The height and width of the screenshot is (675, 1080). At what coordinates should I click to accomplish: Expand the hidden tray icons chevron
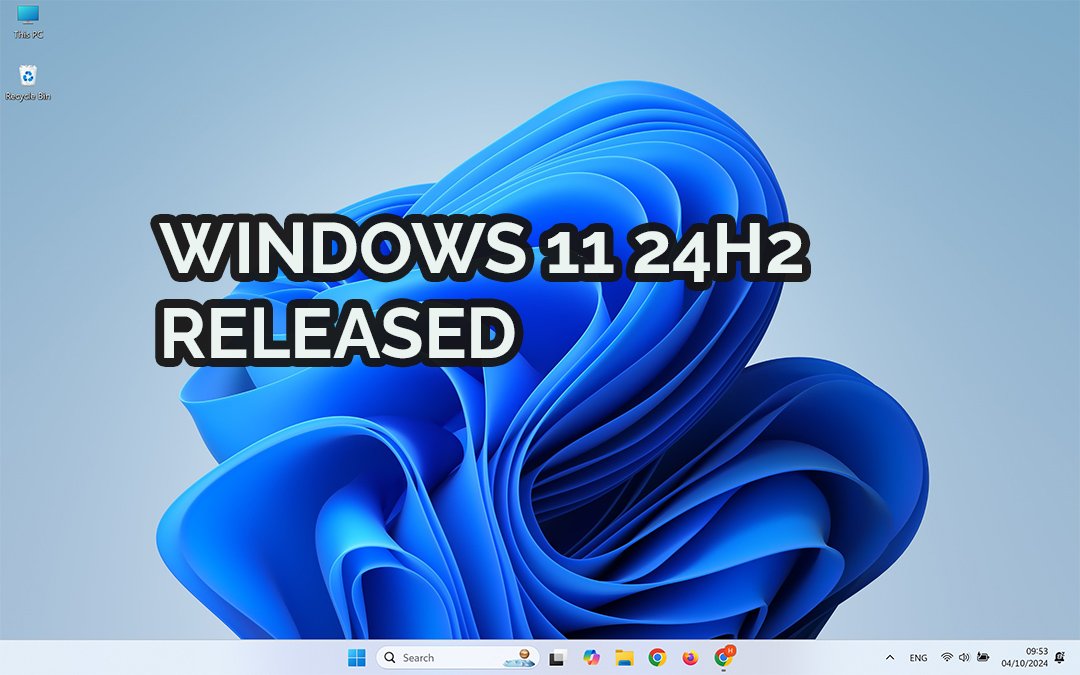pyautogui.click(x=890, y=658)
